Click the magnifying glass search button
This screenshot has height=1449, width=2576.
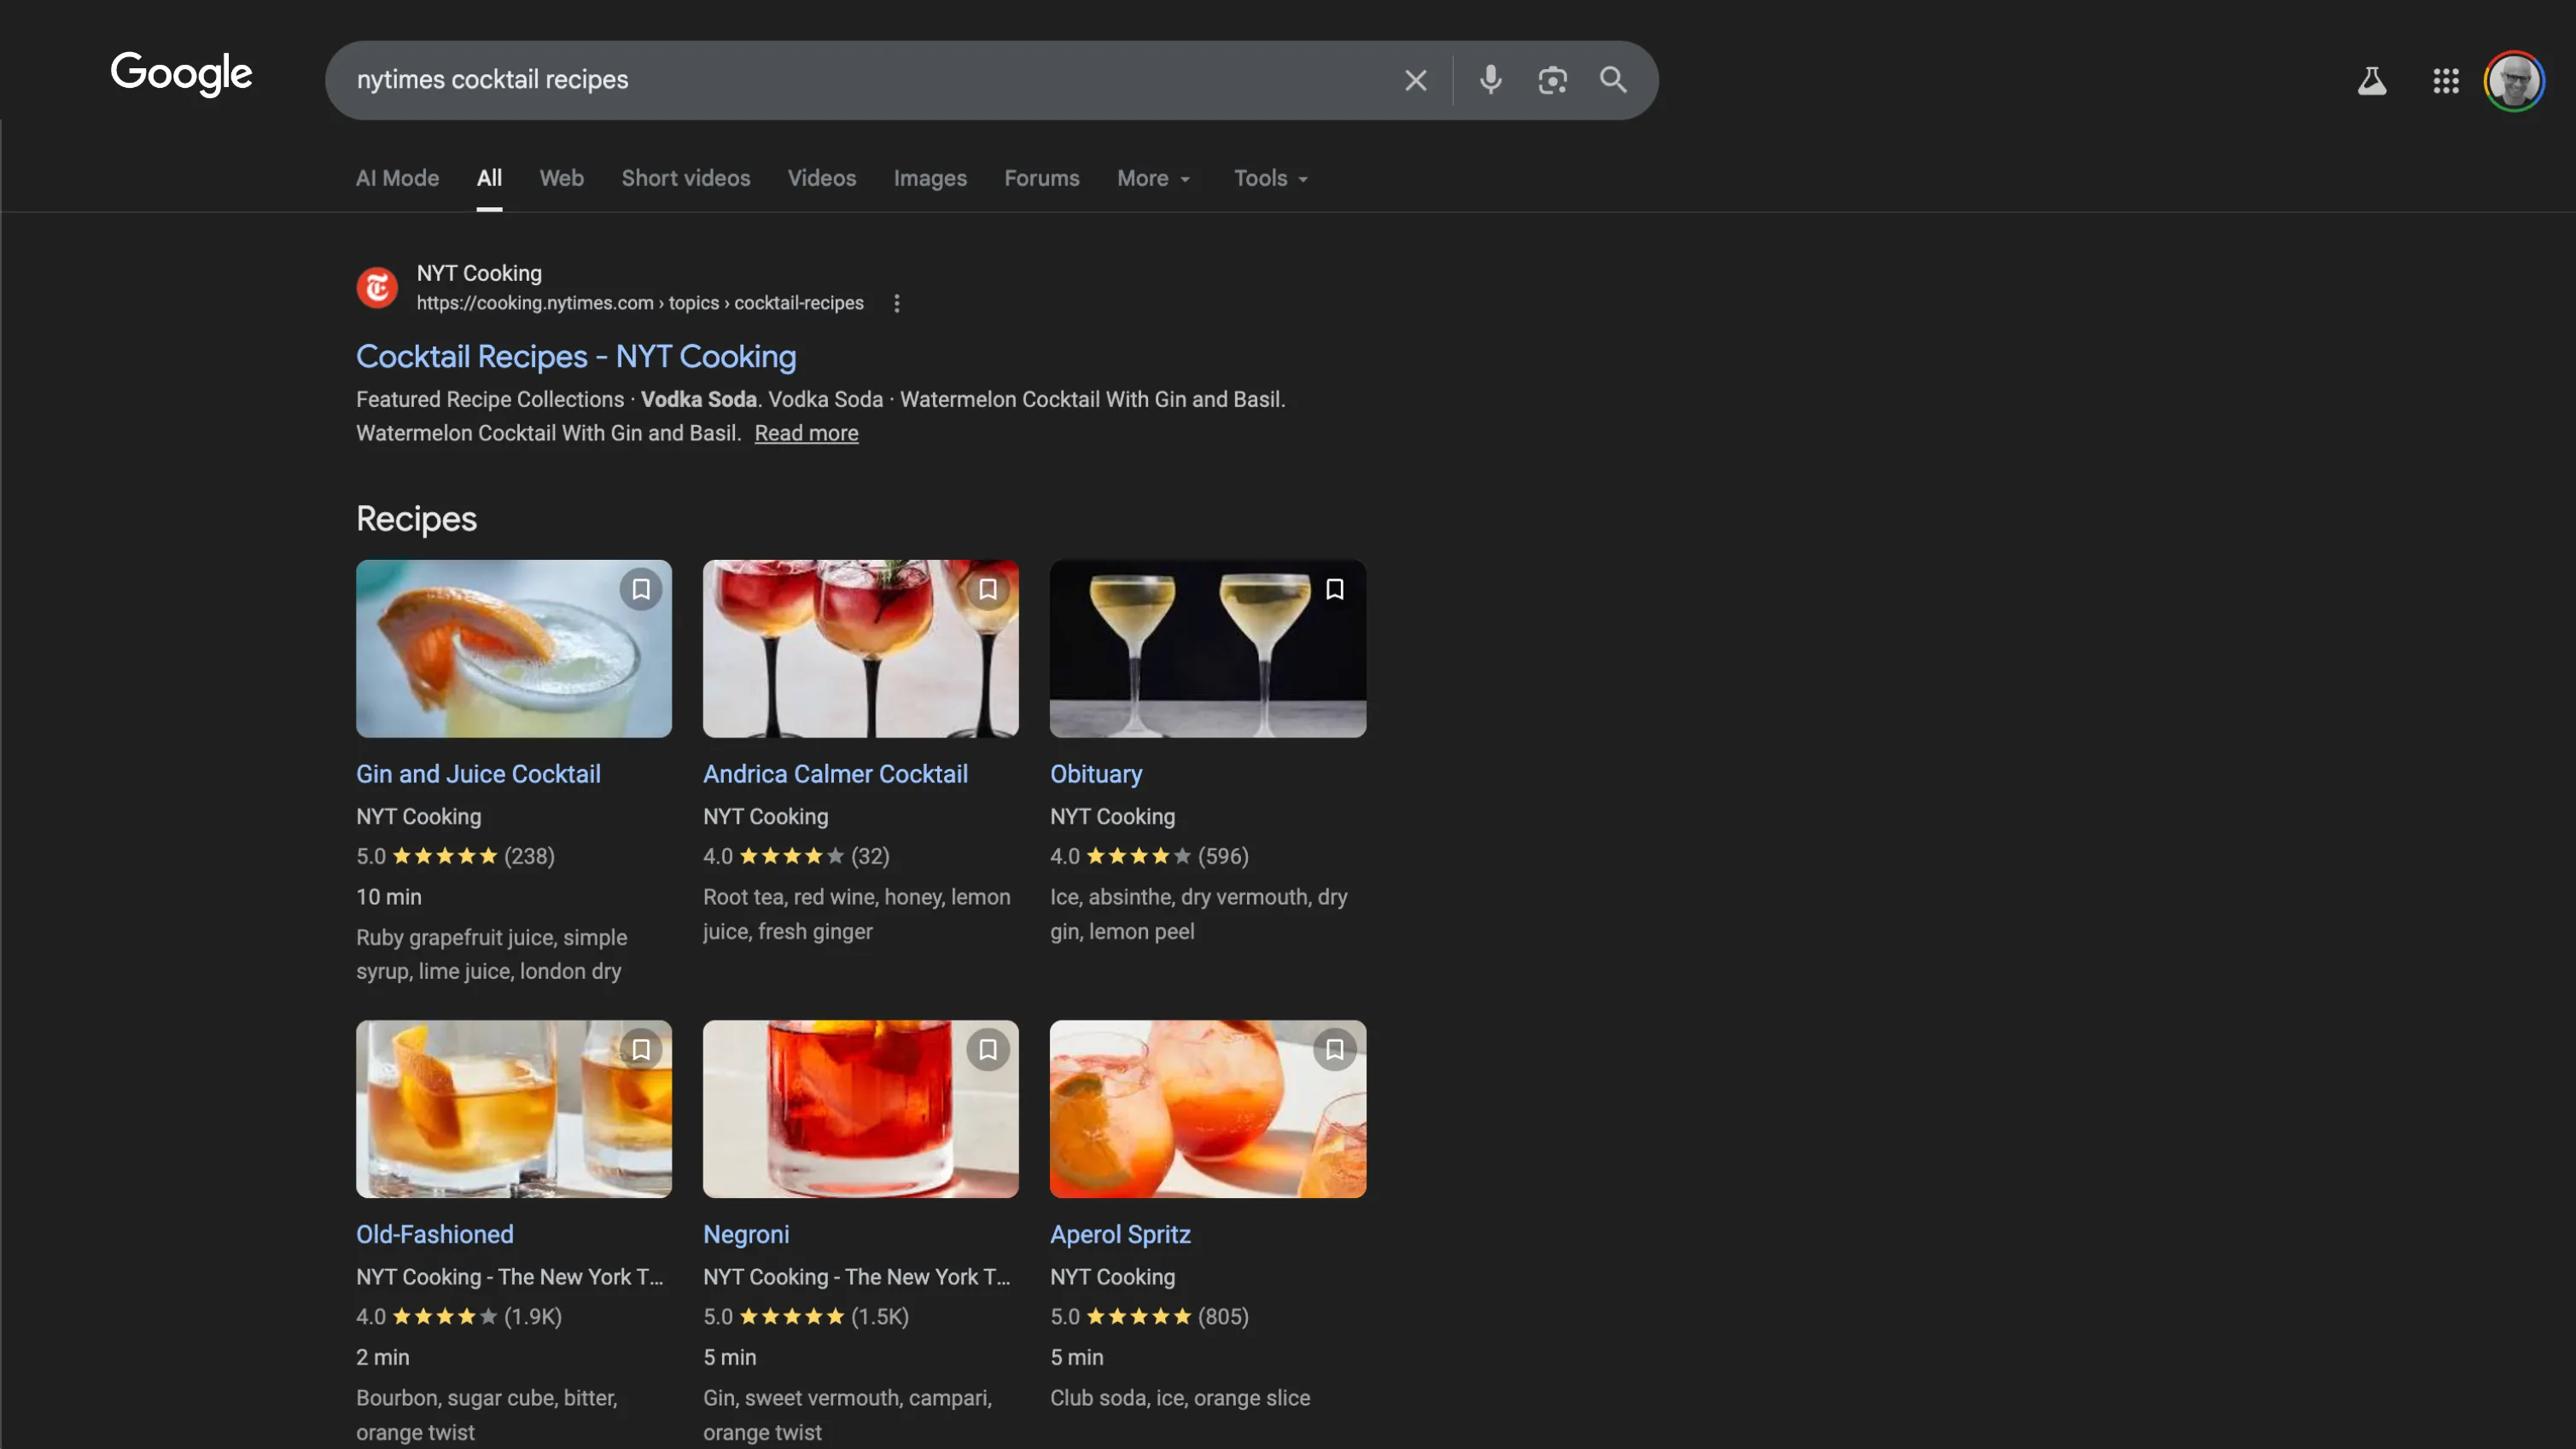pyautogui.click(x=1613, y=80)
